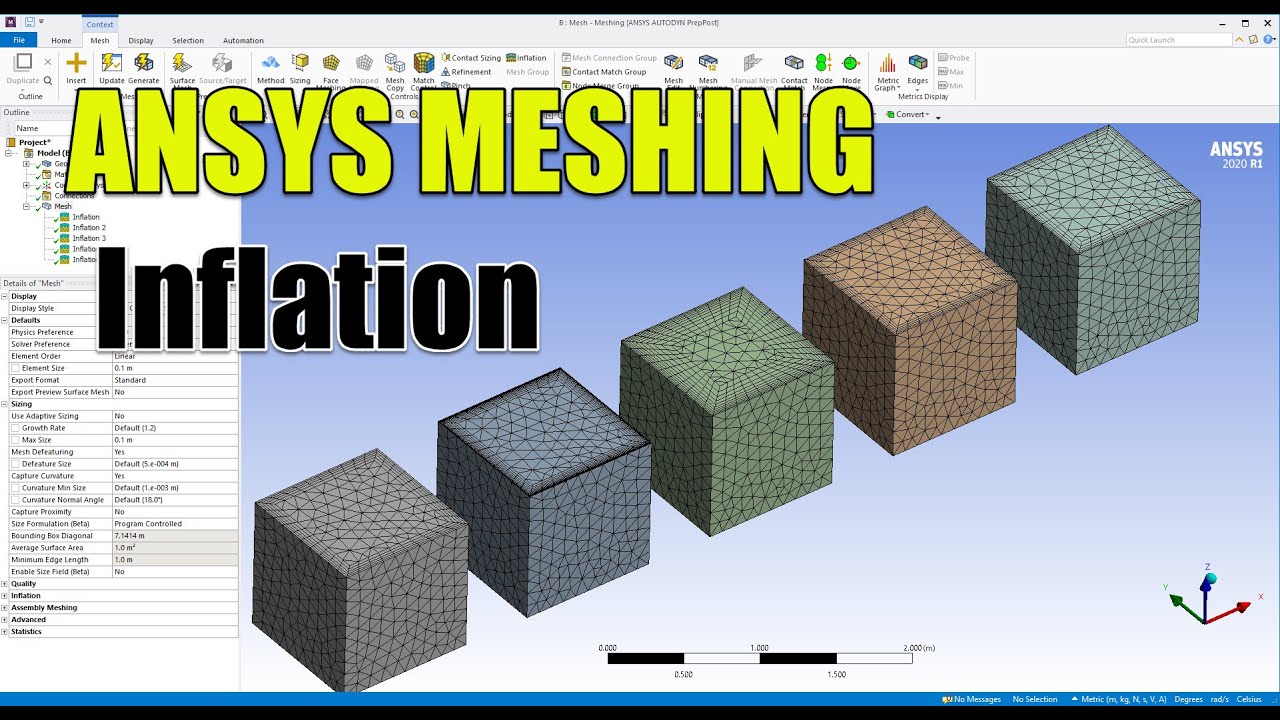Screen dimensions: 1280x720
Task: Expand the Assembly Meshing section
Action: pos(5,608)
